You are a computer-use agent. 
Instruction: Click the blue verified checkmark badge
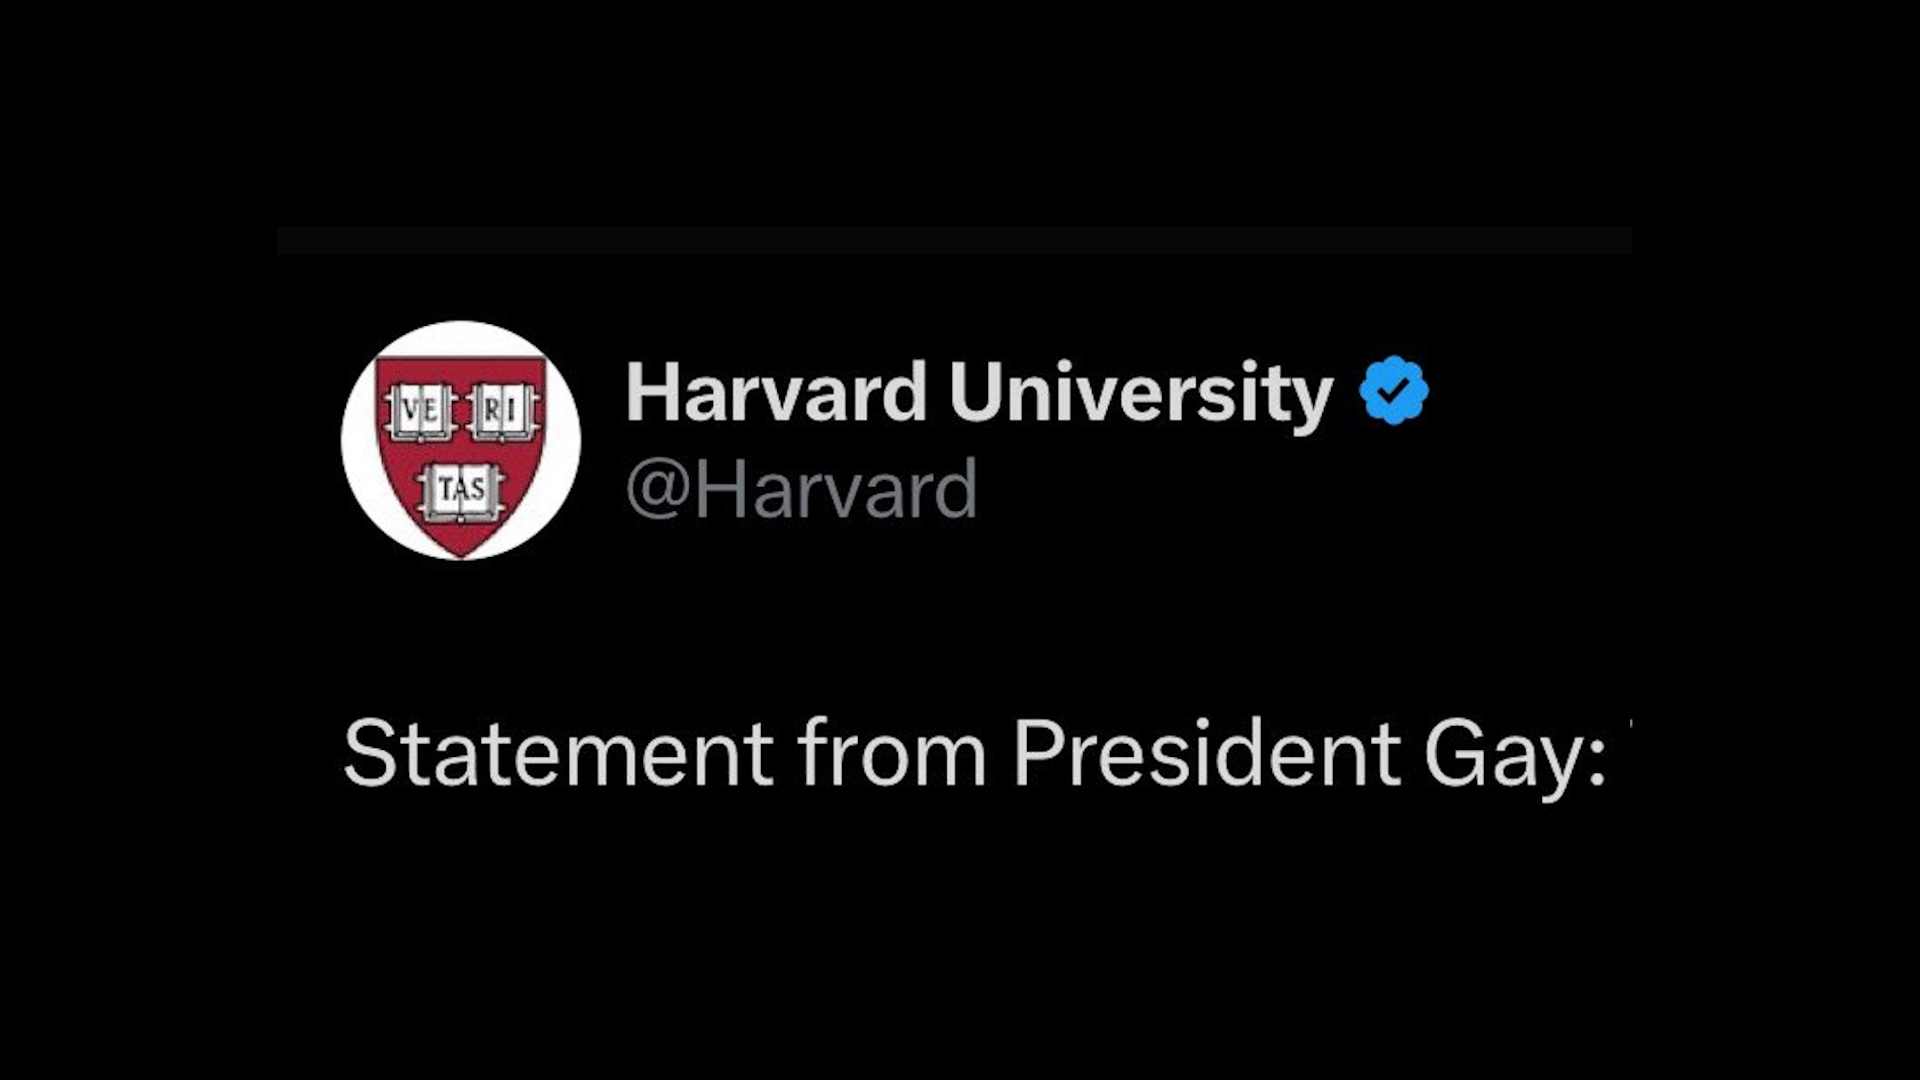(1393, 390)
